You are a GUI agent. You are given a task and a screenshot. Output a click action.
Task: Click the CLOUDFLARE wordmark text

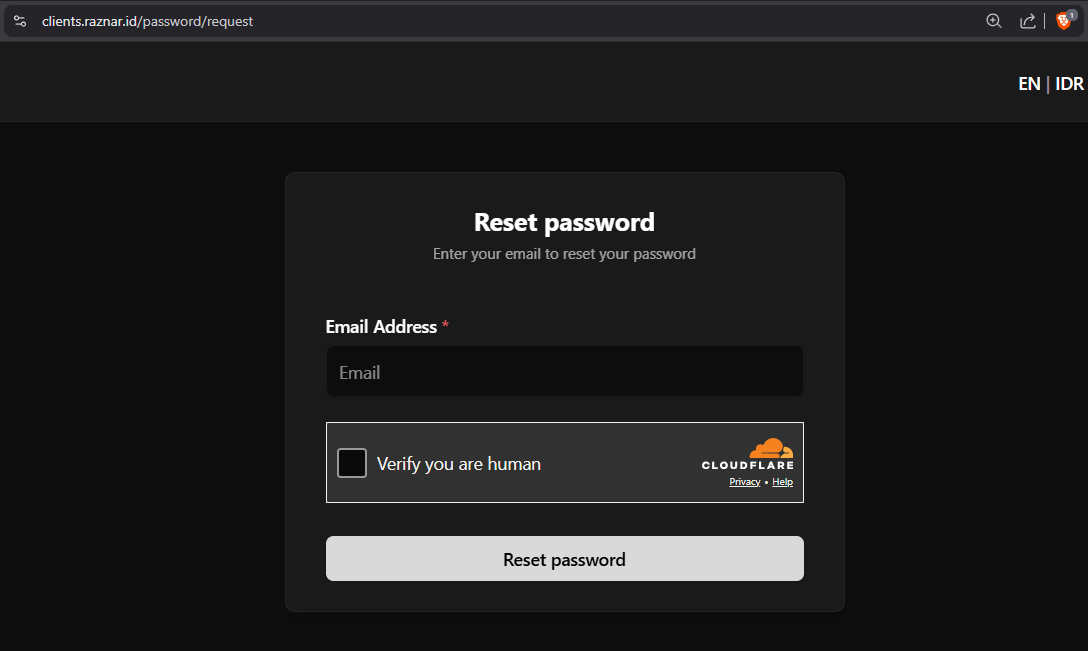(747, 465)
